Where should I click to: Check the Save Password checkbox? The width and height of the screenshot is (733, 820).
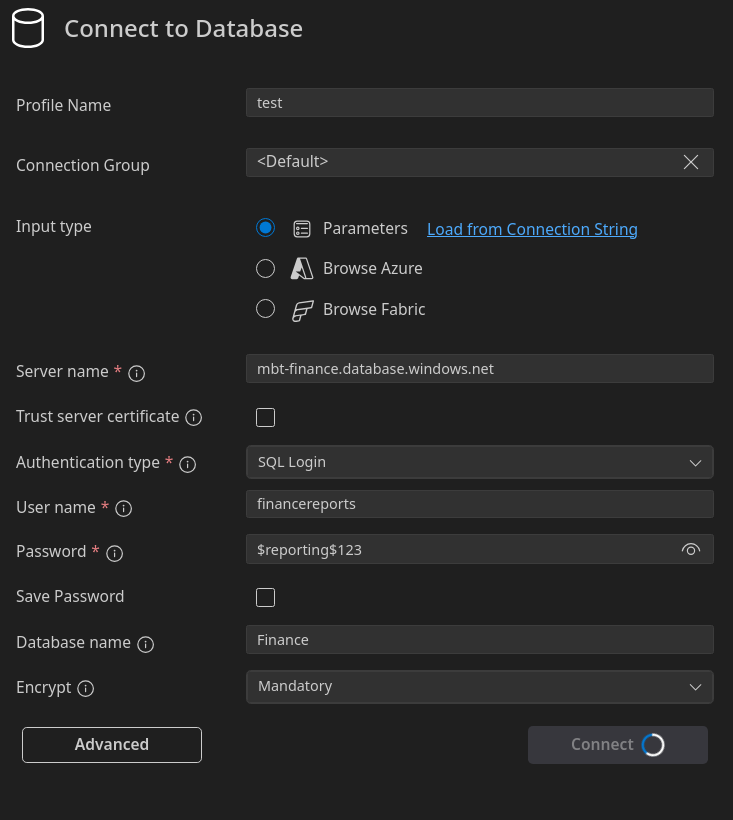point(265,597)
